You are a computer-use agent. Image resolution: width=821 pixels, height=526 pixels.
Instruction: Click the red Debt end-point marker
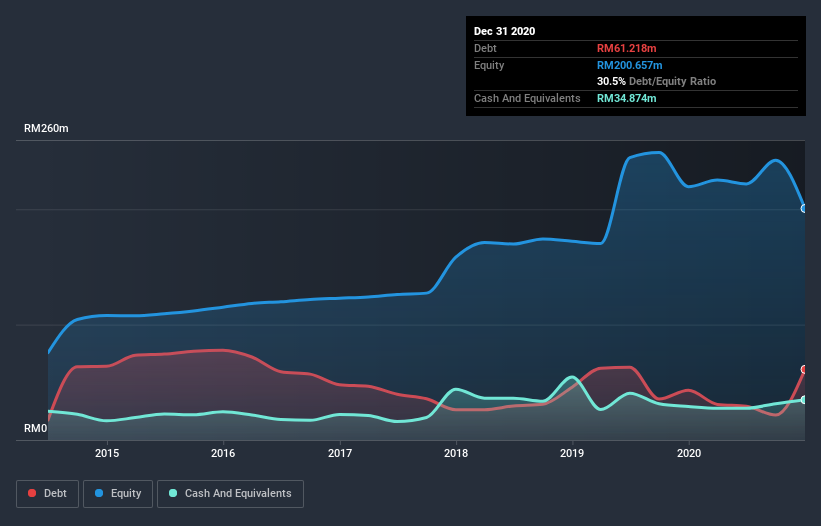click(804, 370)
